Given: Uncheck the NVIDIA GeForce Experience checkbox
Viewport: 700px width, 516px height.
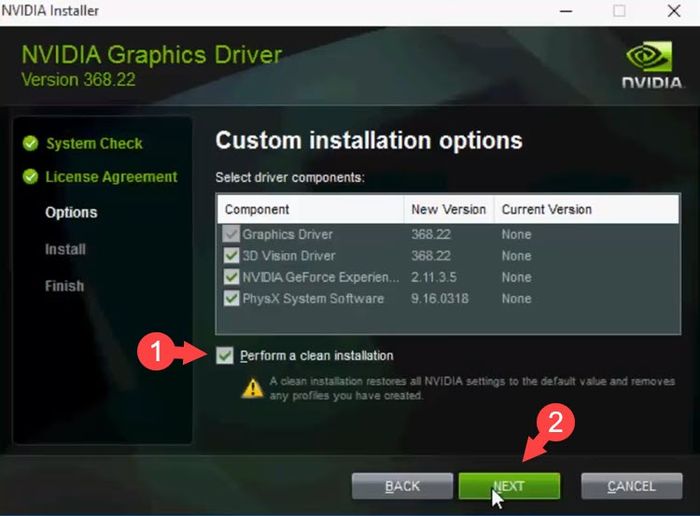Looking at the screenshot, I should point(231,277).
